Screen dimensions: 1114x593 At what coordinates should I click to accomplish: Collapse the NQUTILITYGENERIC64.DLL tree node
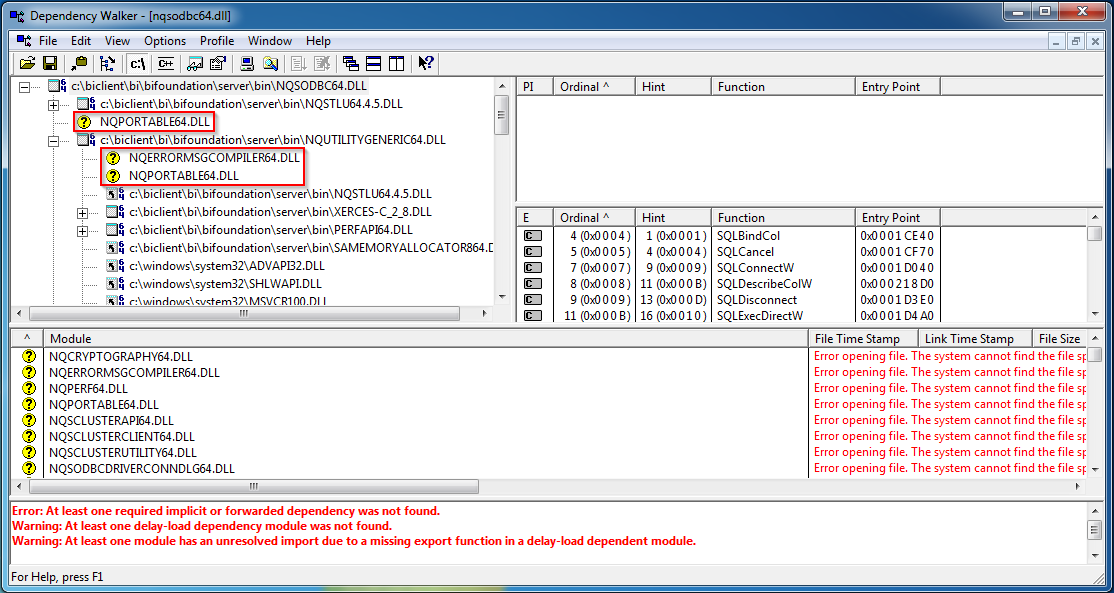(x=53, y=140)
